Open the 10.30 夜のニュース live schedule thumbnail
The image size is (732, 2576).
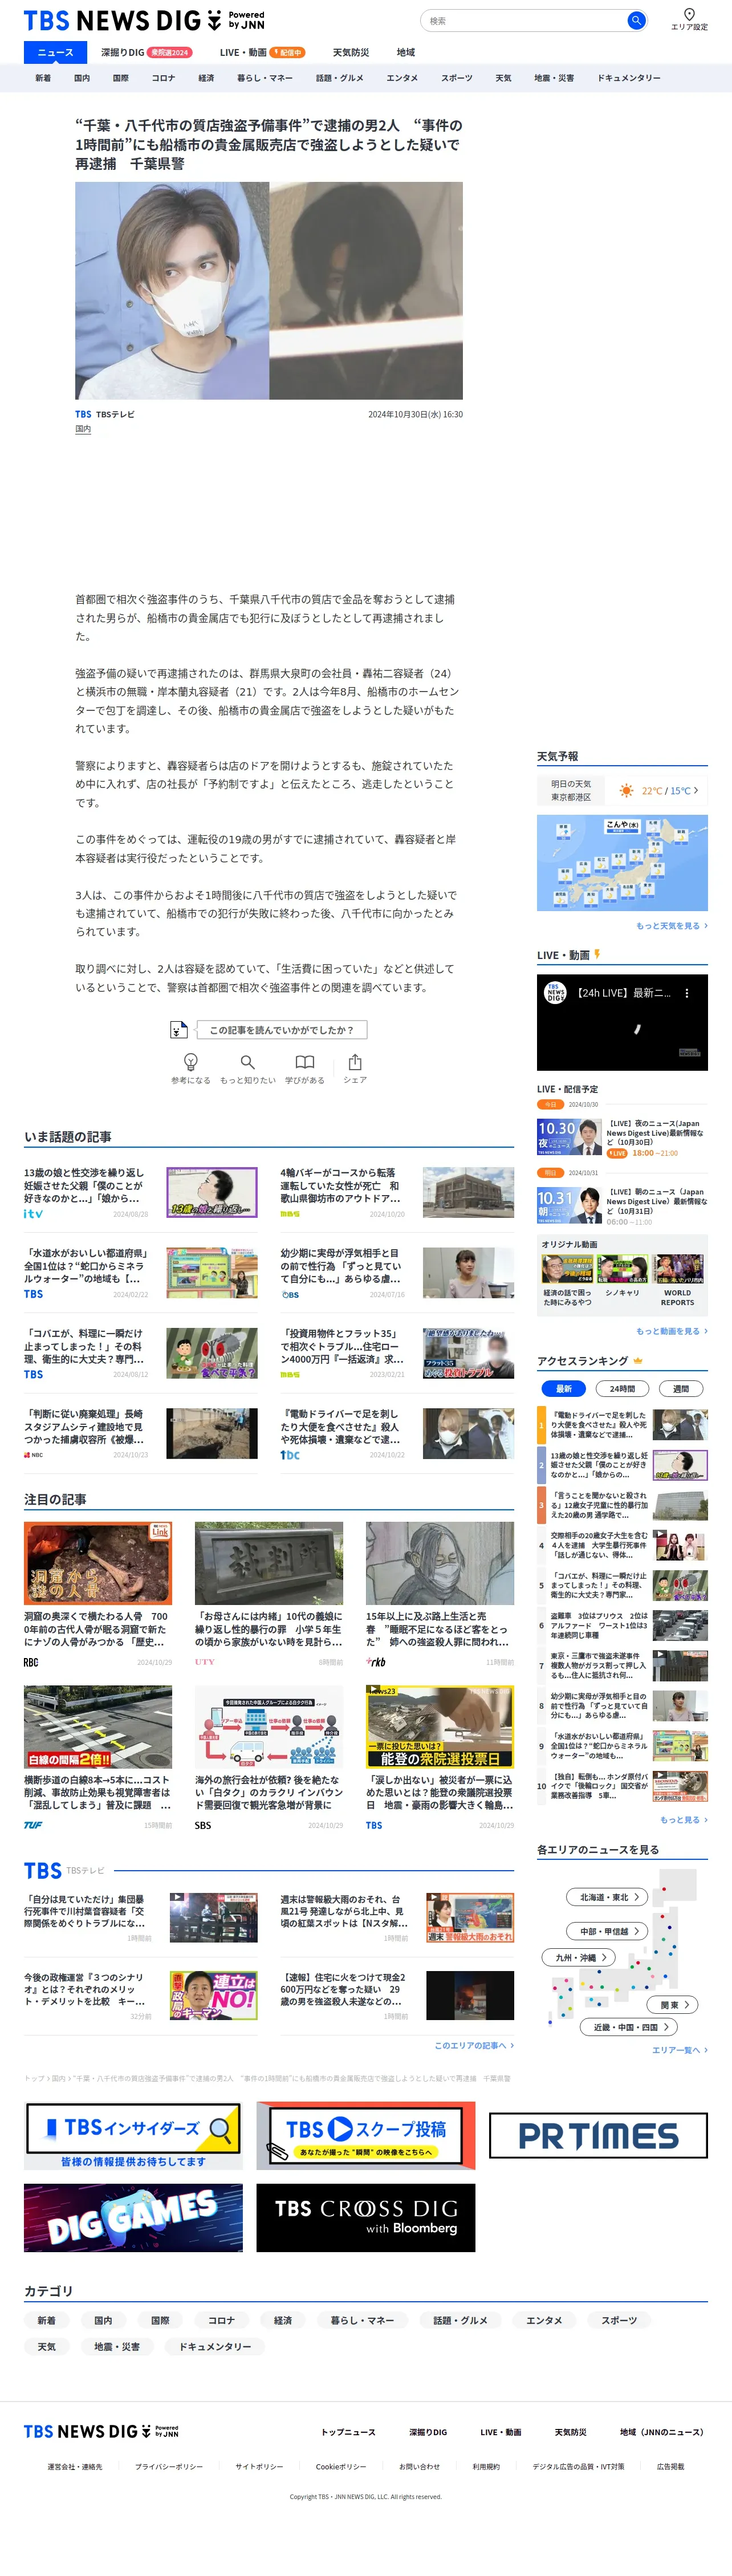point(569,1137)
